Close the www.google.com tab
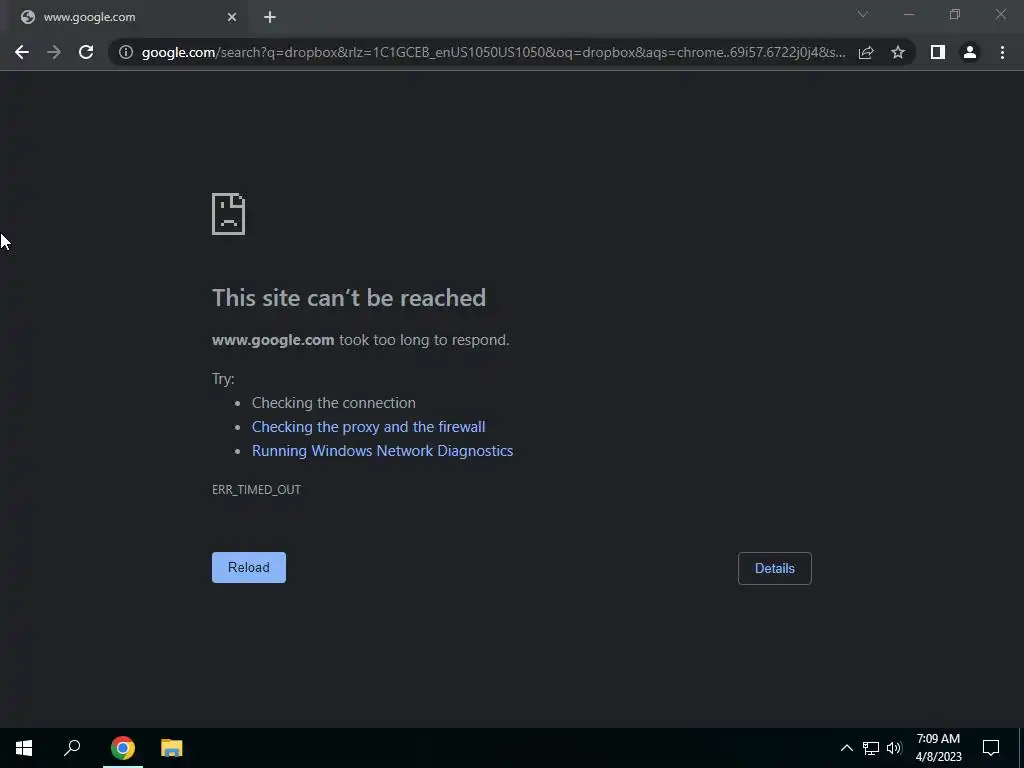This screenshot has width=1024, height=768. point(232,17)
